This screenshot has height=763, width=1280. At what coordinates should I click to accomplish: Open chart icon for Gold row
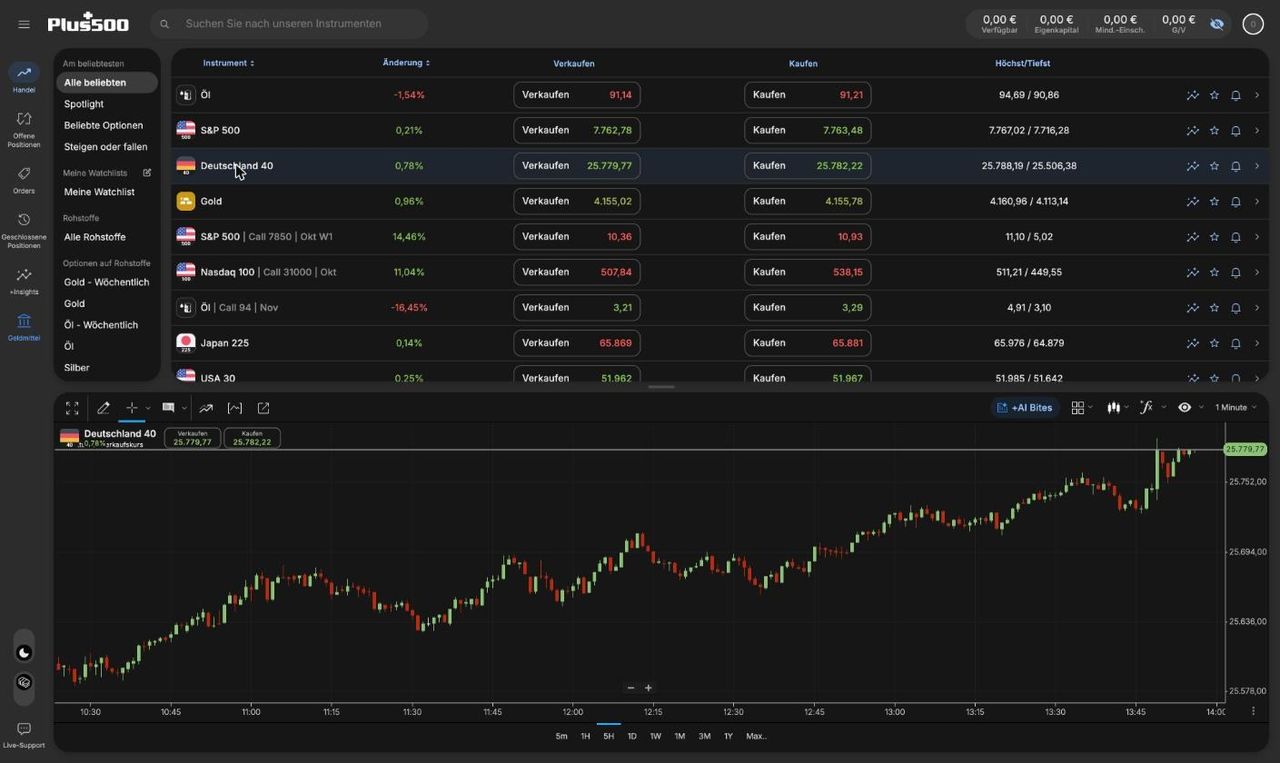(x=1193, y=201)
